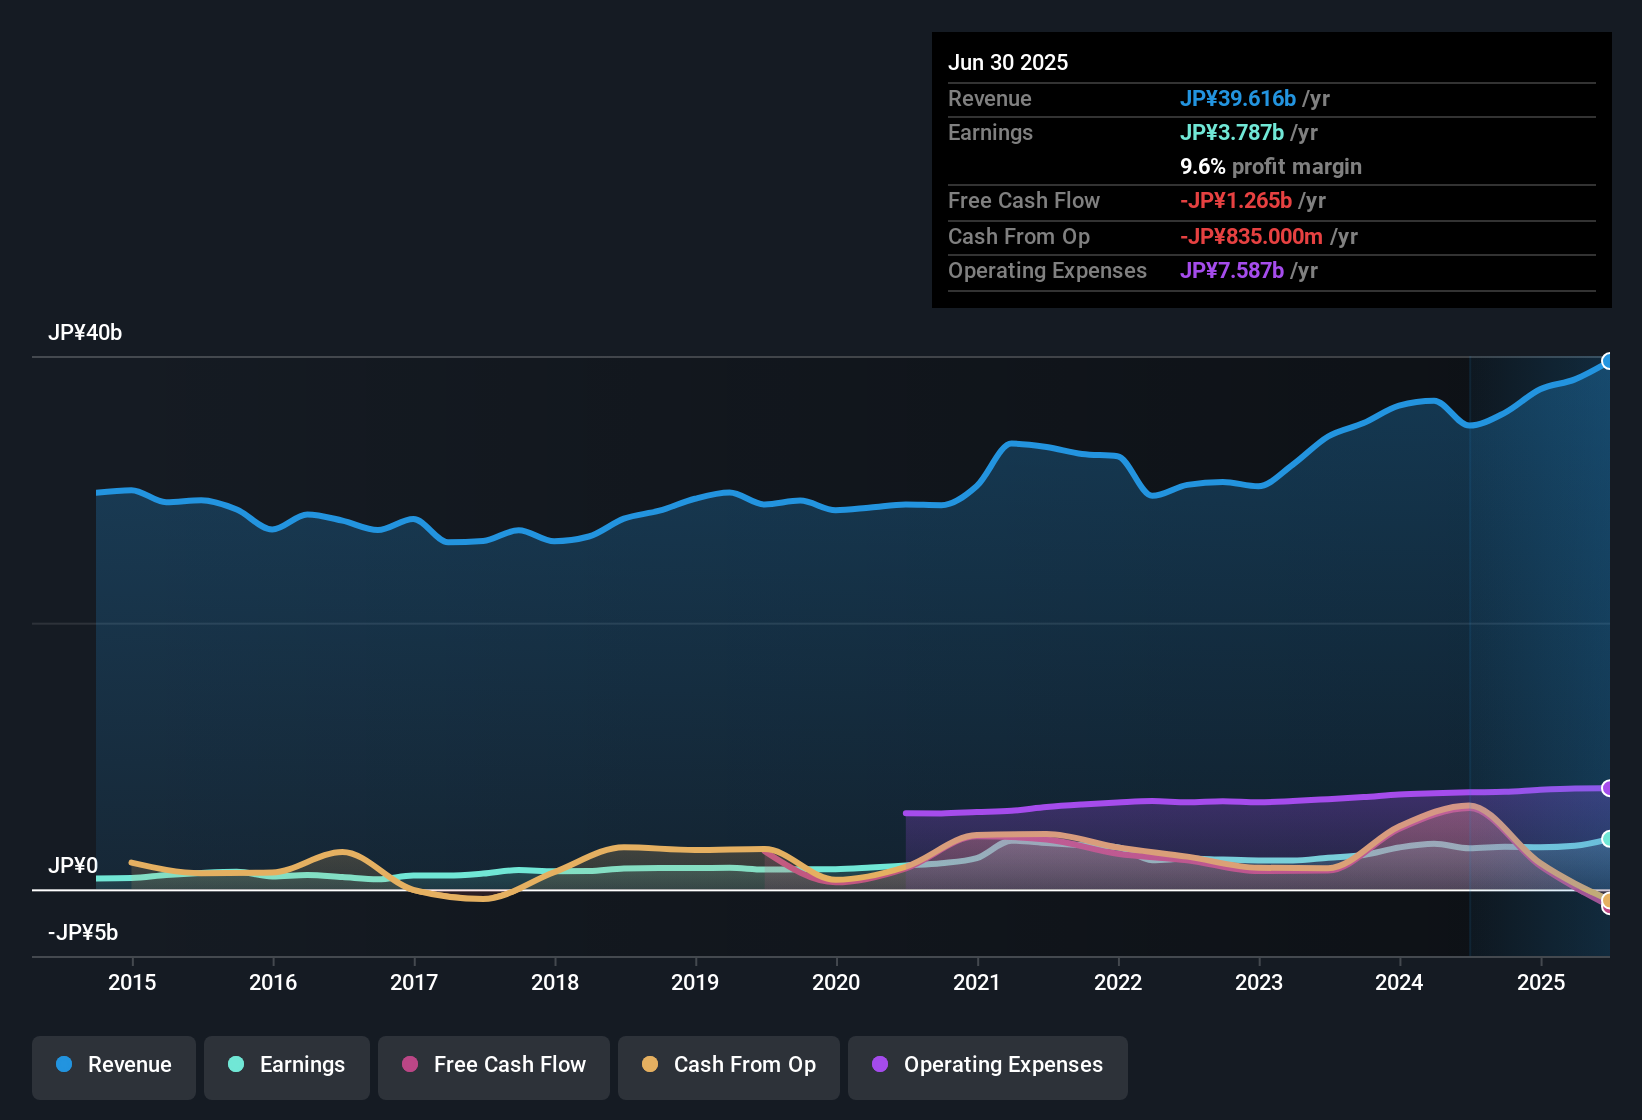
Task: Click the teal Earnings legend dot
Action: [x=236, y=1065]
